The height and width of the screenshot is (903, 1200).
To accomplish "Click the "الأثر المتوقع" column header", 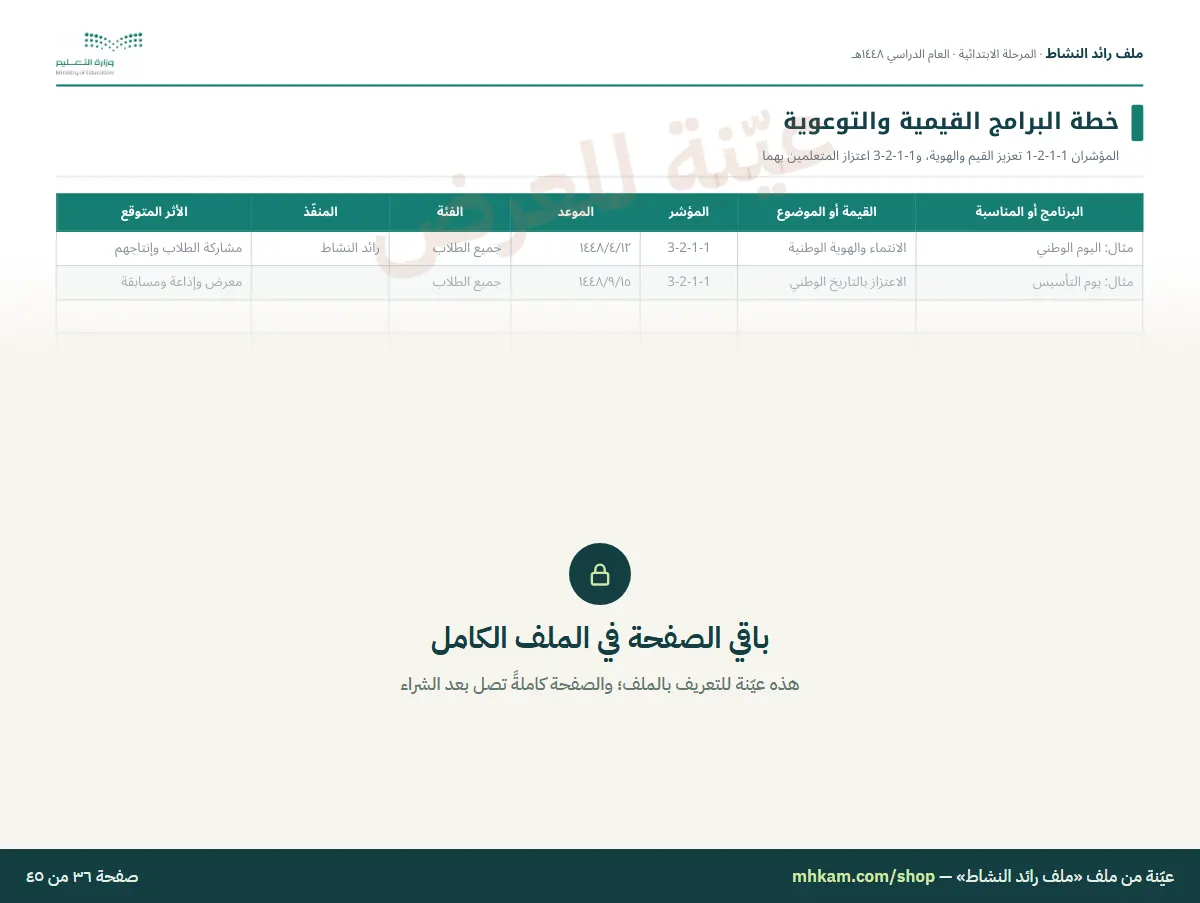I will pos(154,212).
